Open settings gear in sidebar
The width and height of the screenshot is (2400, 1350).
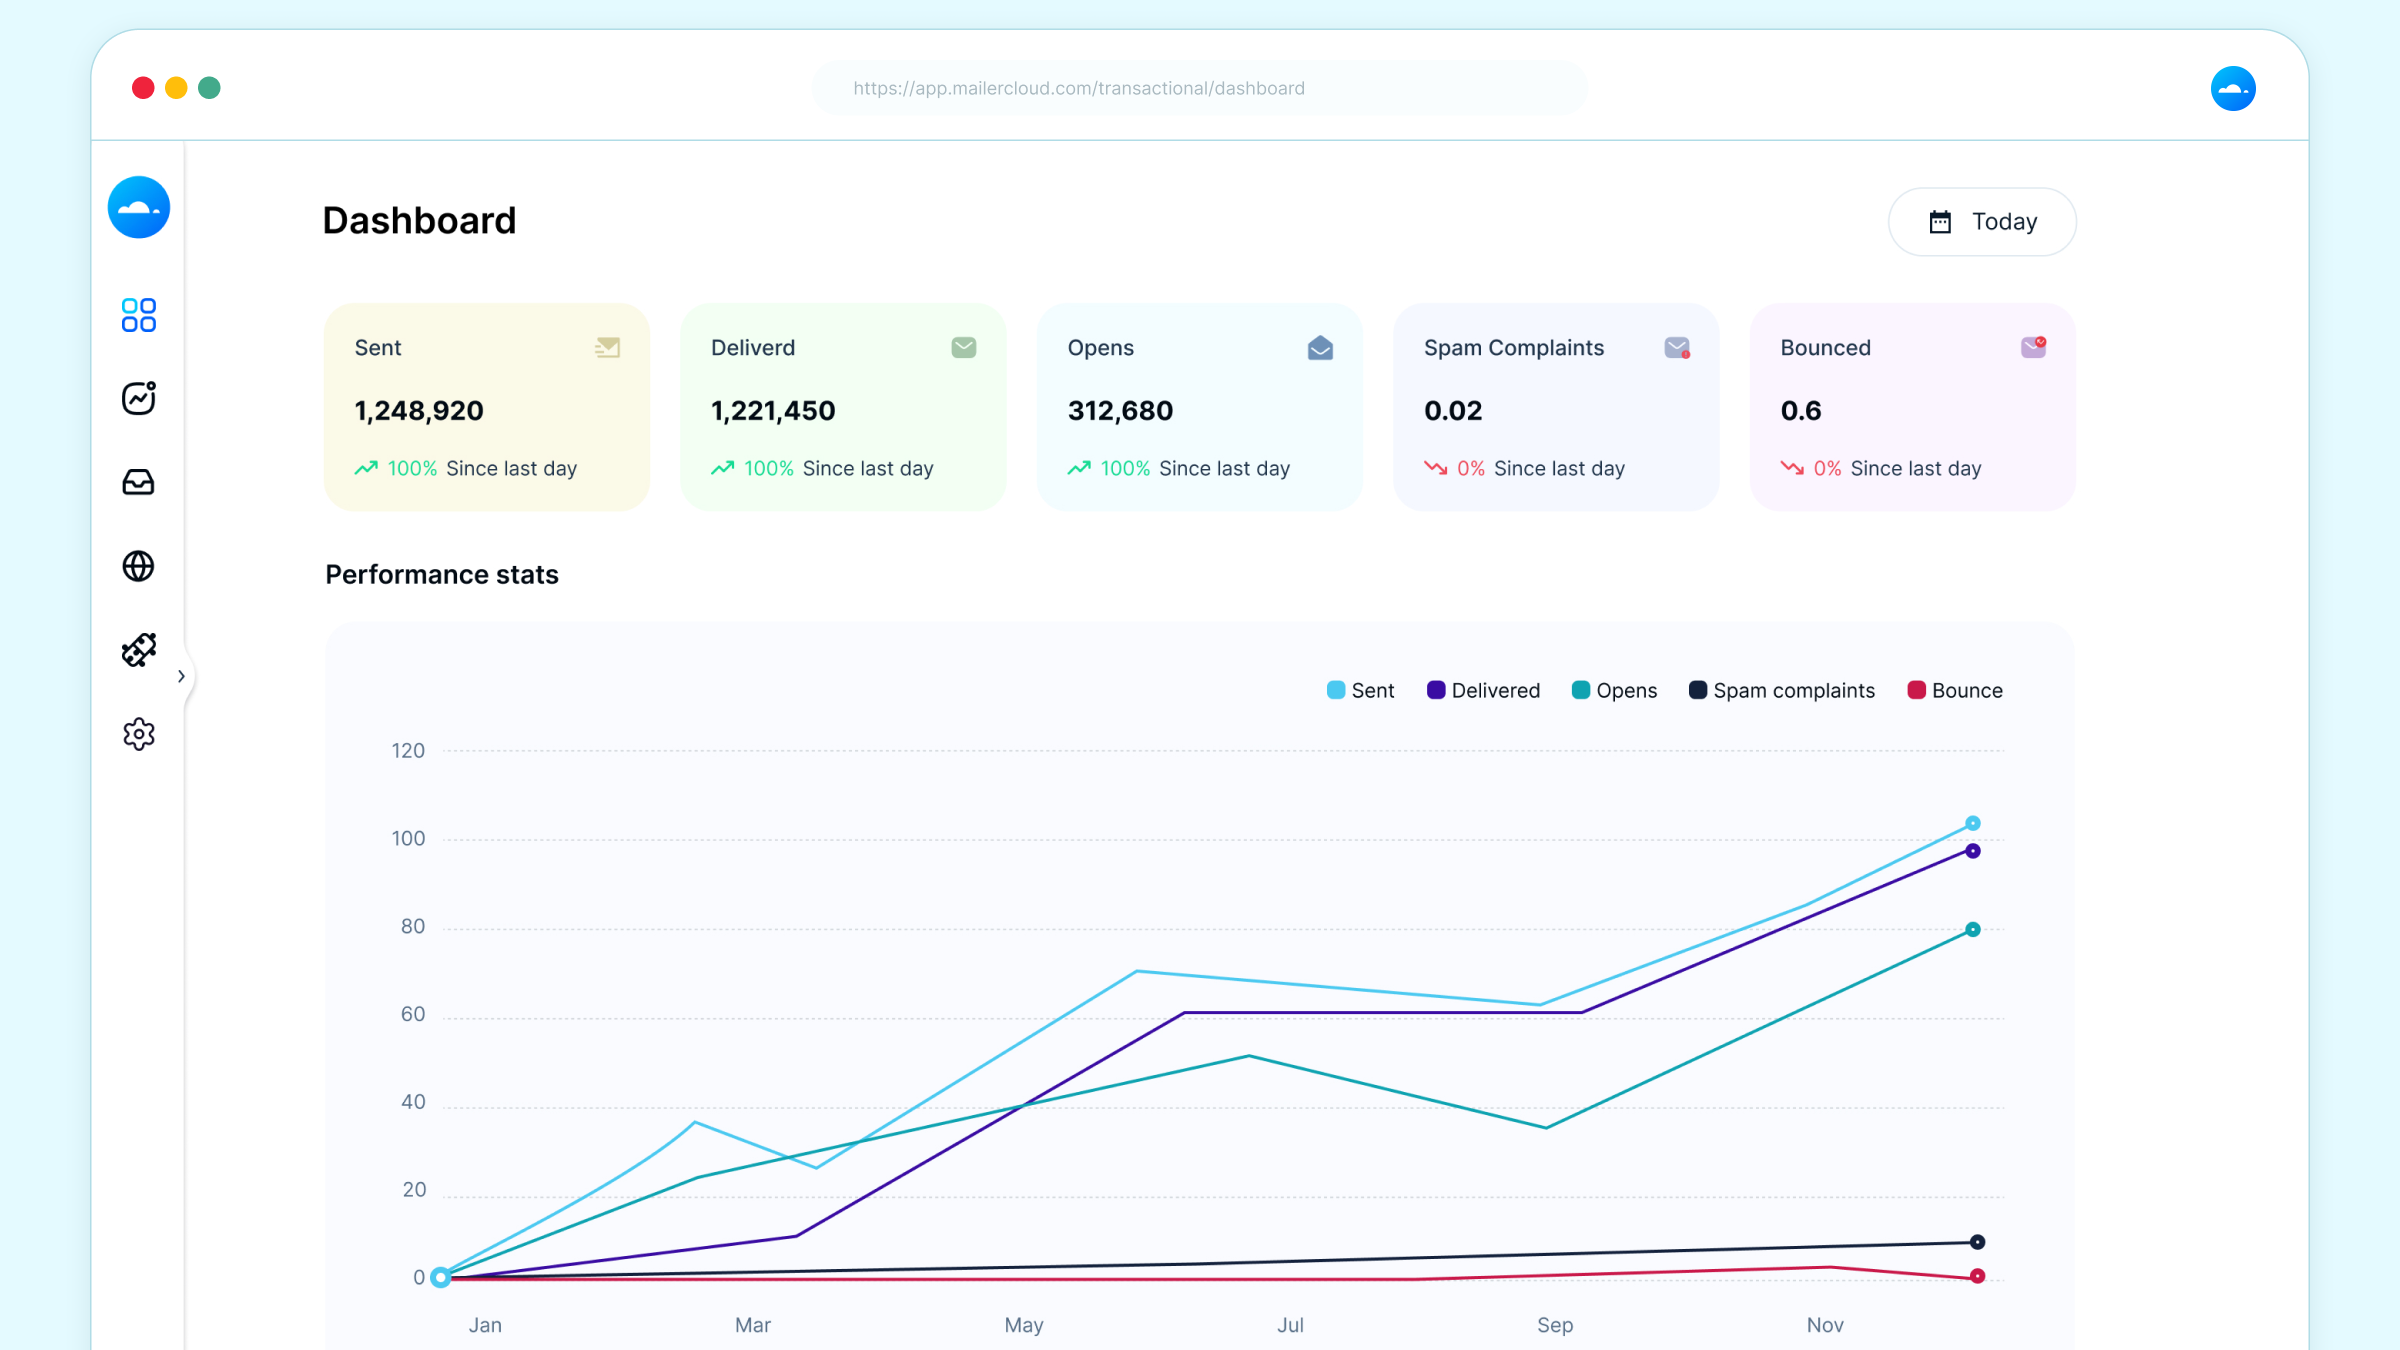(x=138, y=734)
